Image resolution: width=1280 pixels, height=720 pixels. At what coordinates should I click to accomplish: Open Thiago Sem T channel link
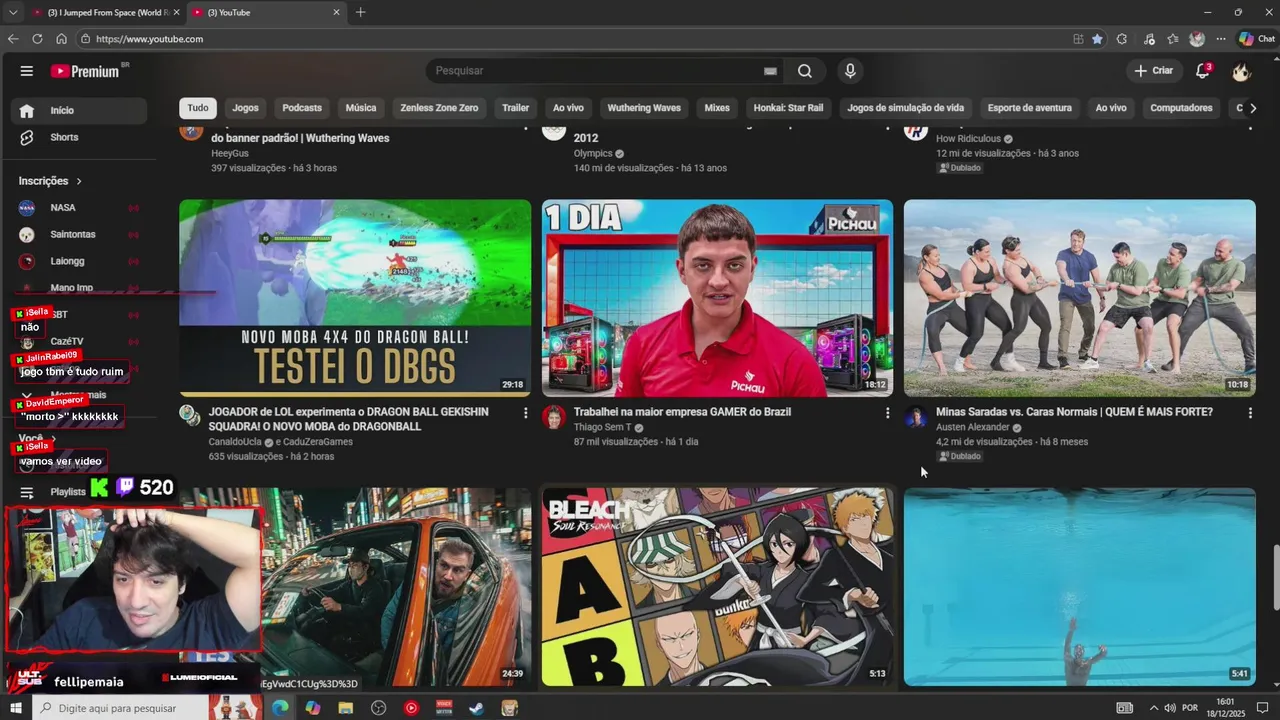coord(602,427)
